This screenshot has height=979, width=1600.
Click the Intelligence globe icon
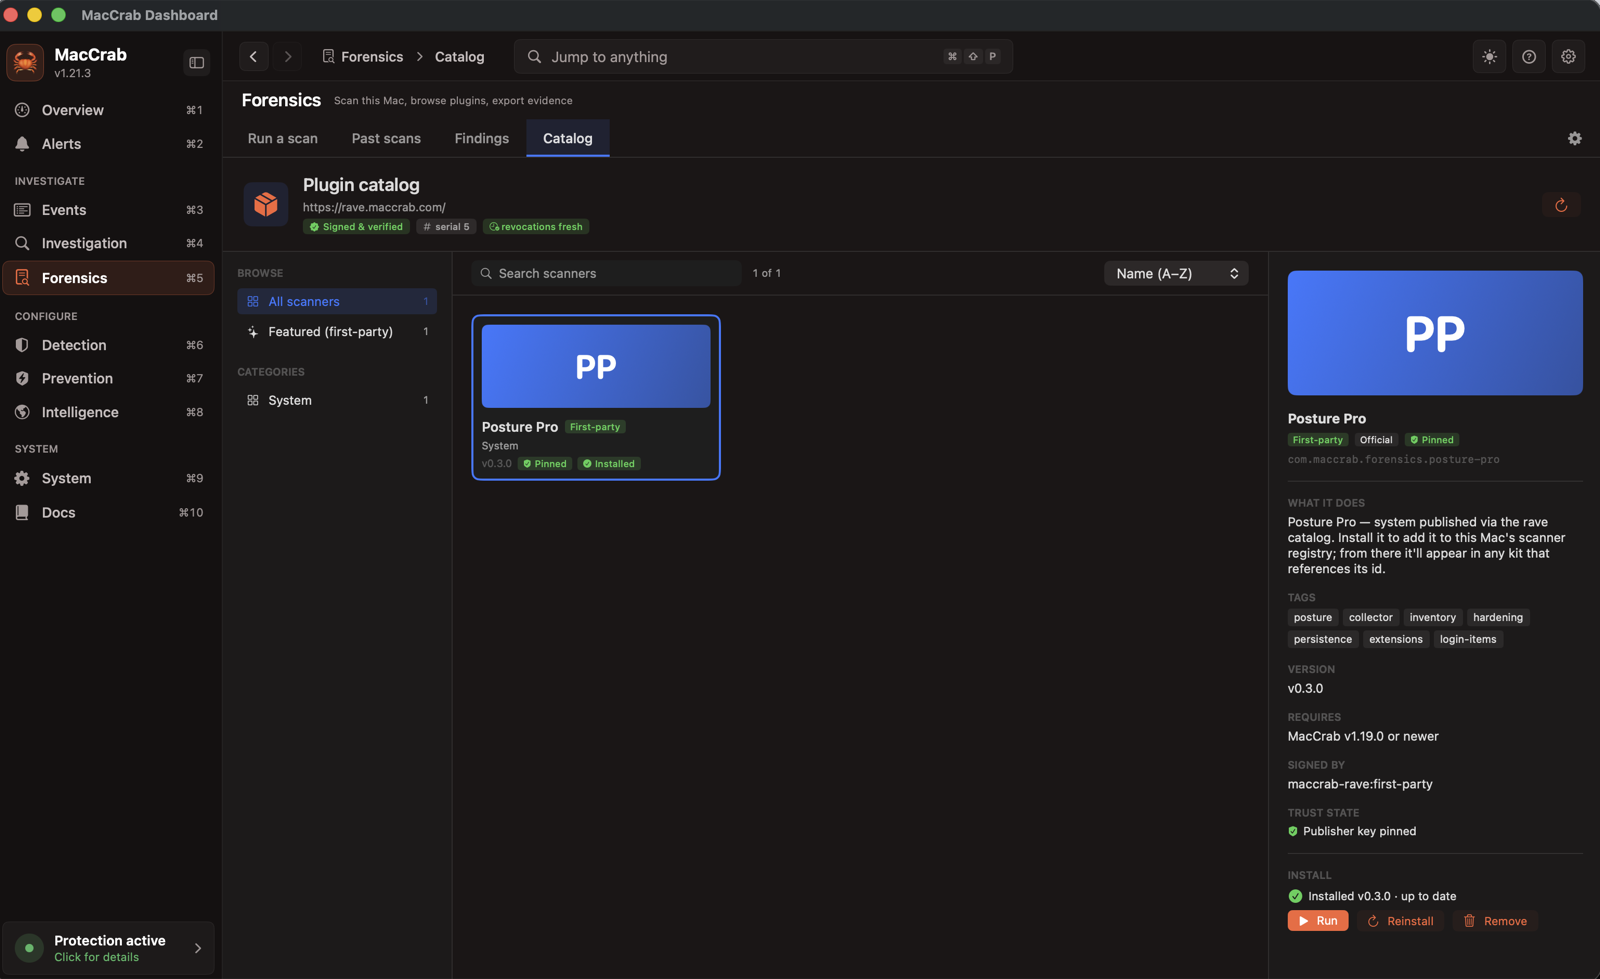click(22, 412)
